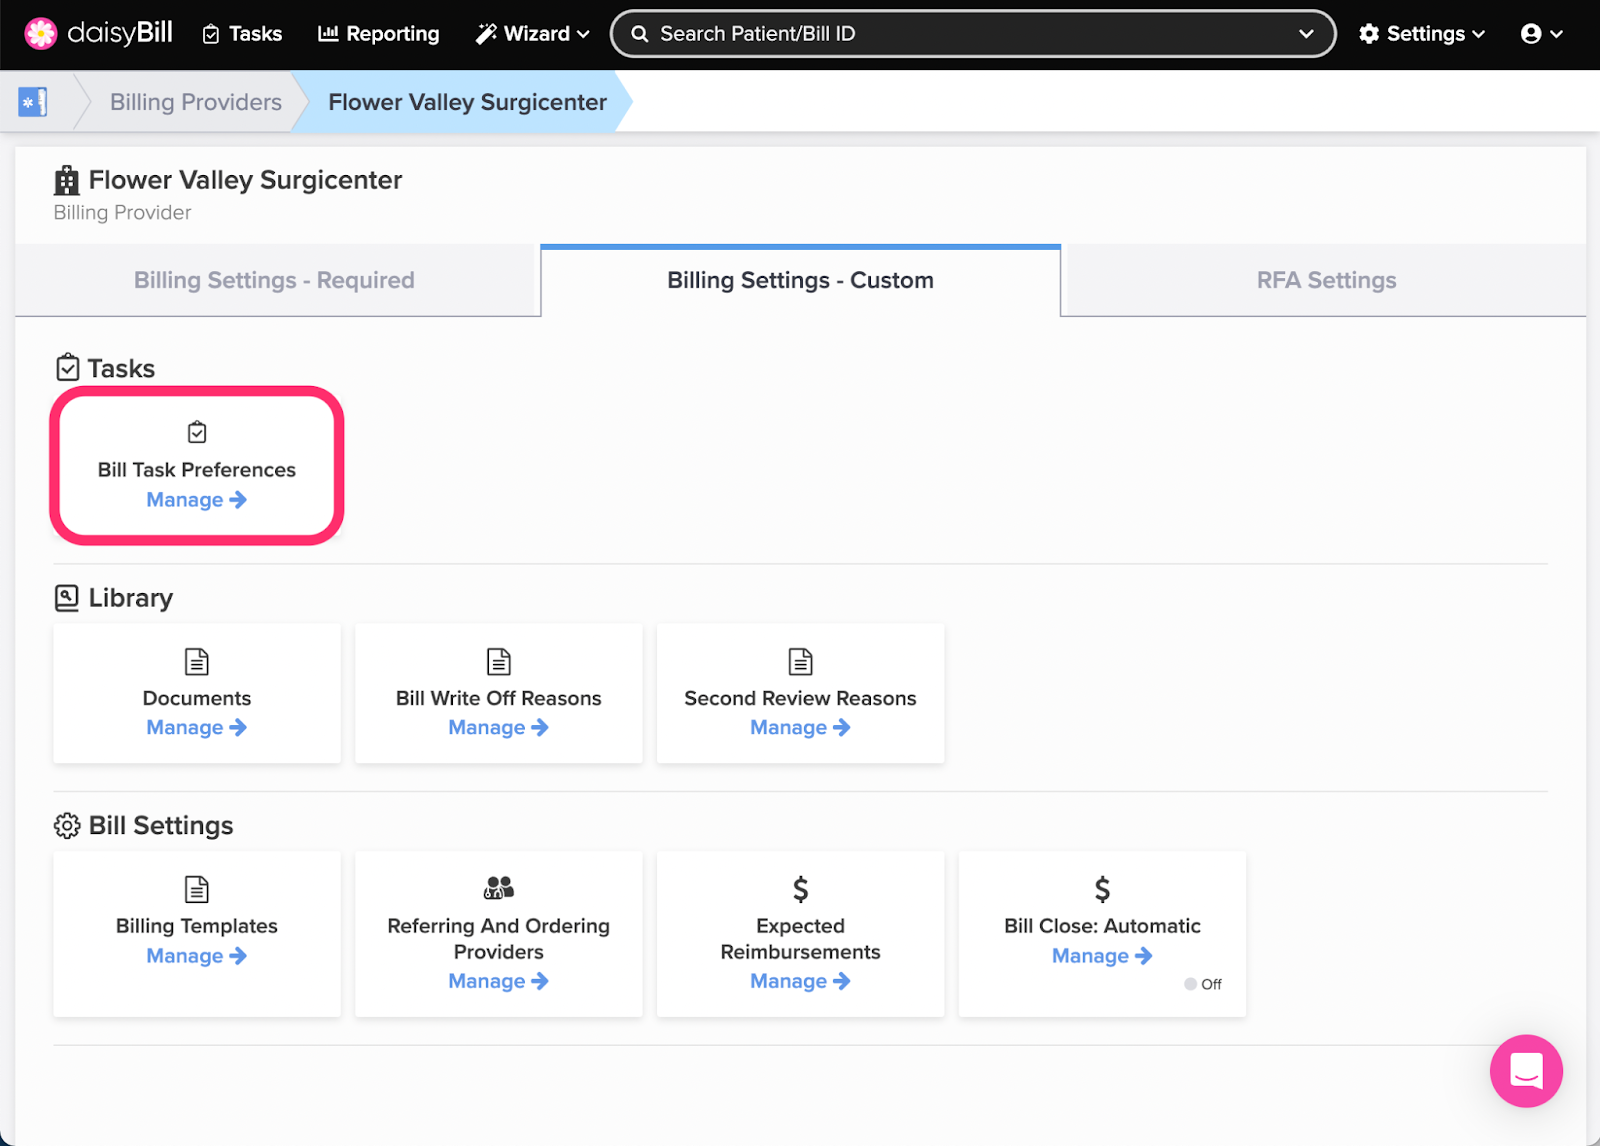Go to Billing Providers breadcrumb
1600x1146 pixels.
tap(196, 102)
